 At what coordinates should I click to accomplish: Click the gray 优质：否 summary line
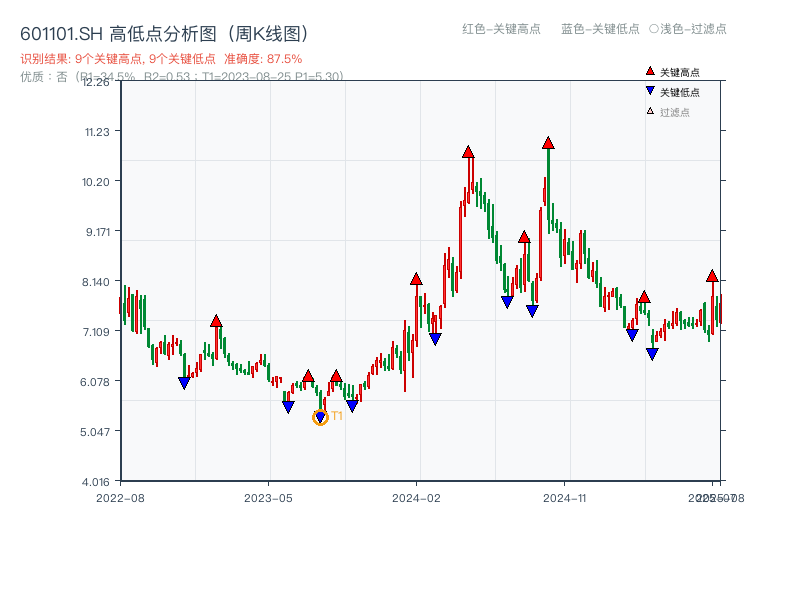pyautogui.click(x=182, y=77)
